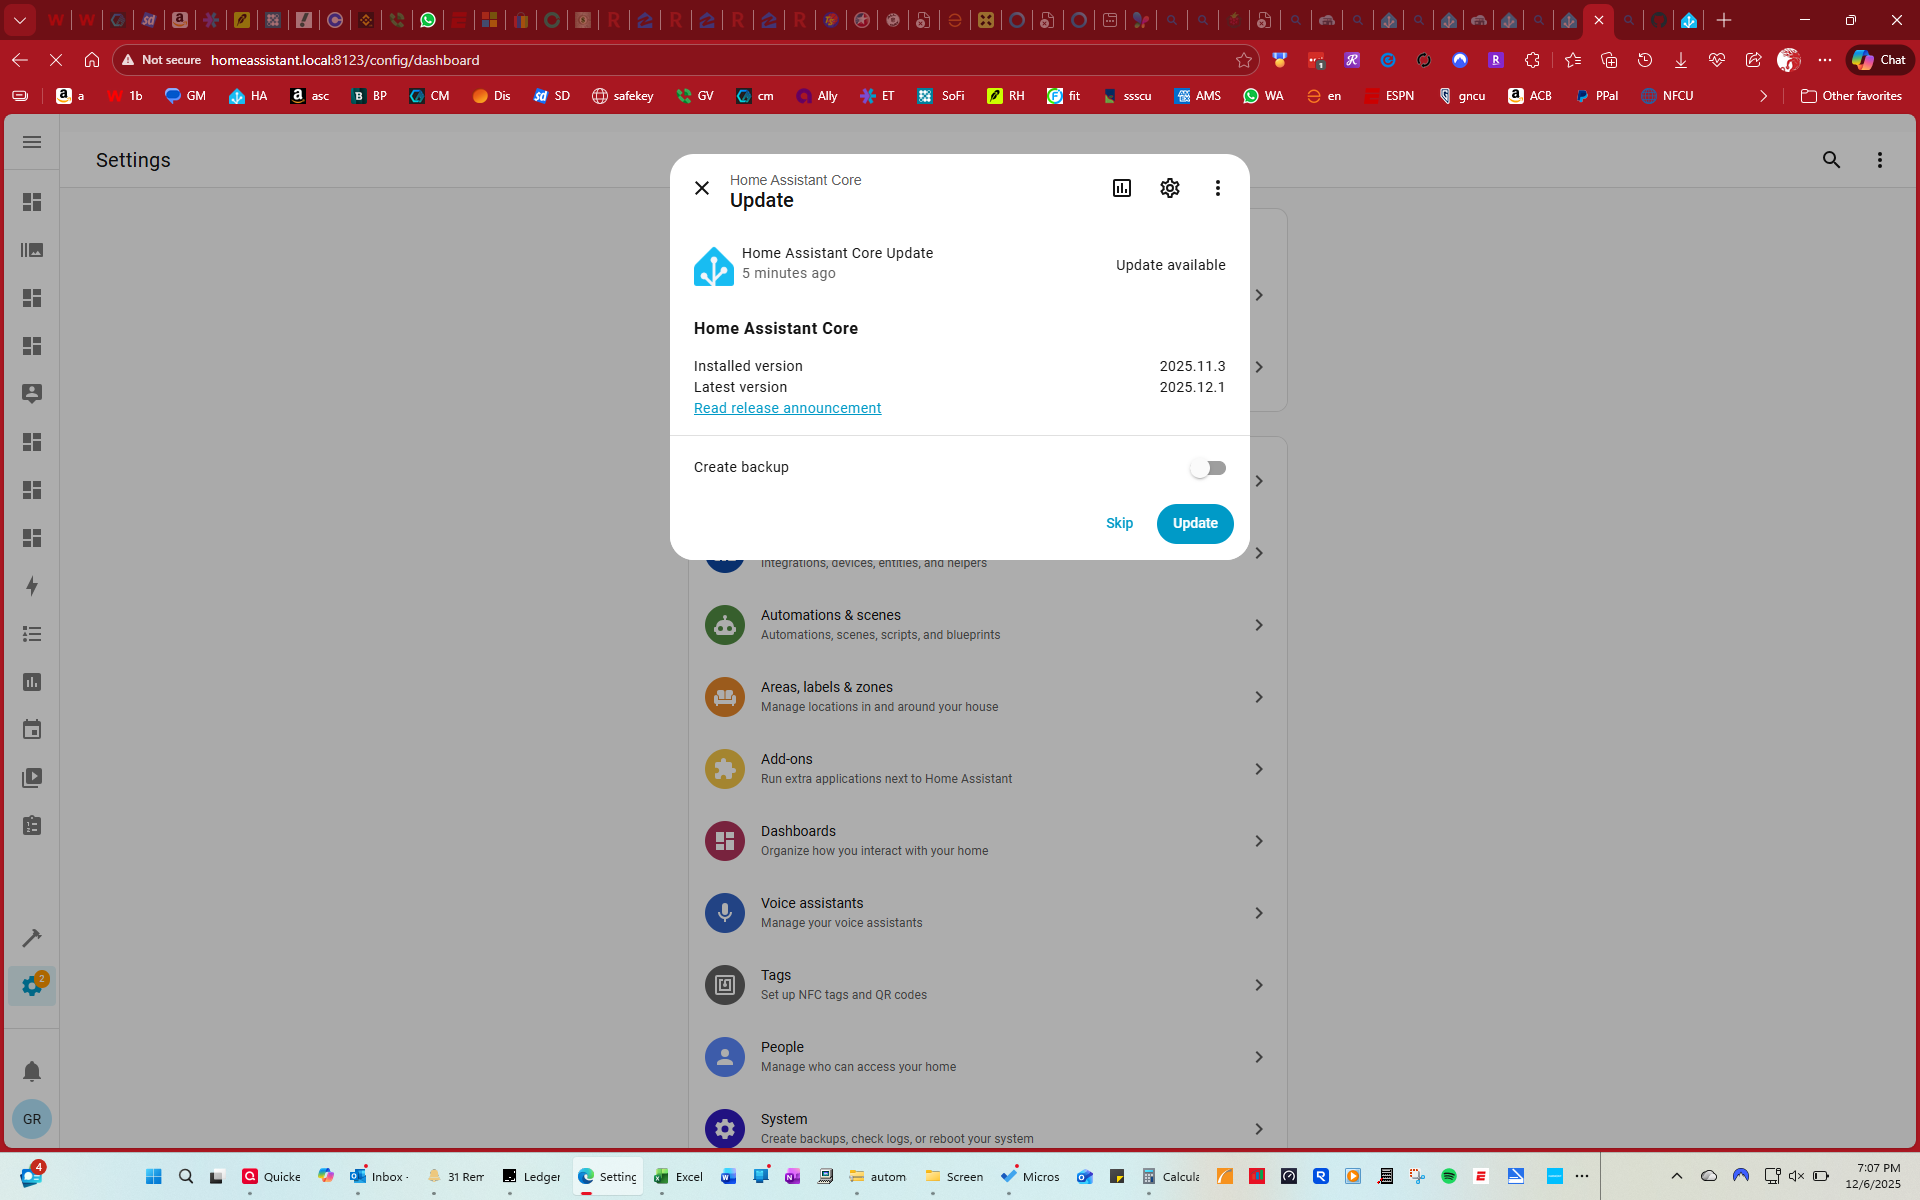Open GR user profile avatar
The height and width of the screenshot is (1200, 1920).
[x=32, y=1119]
